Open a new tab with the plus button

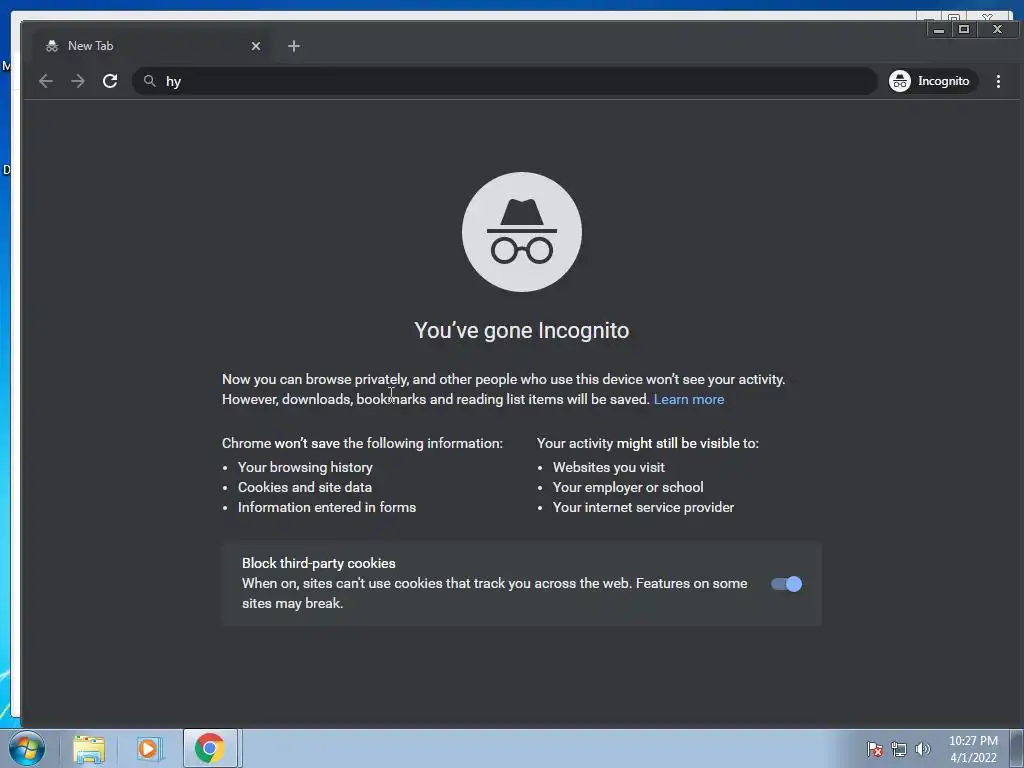[x=294, y=46]
